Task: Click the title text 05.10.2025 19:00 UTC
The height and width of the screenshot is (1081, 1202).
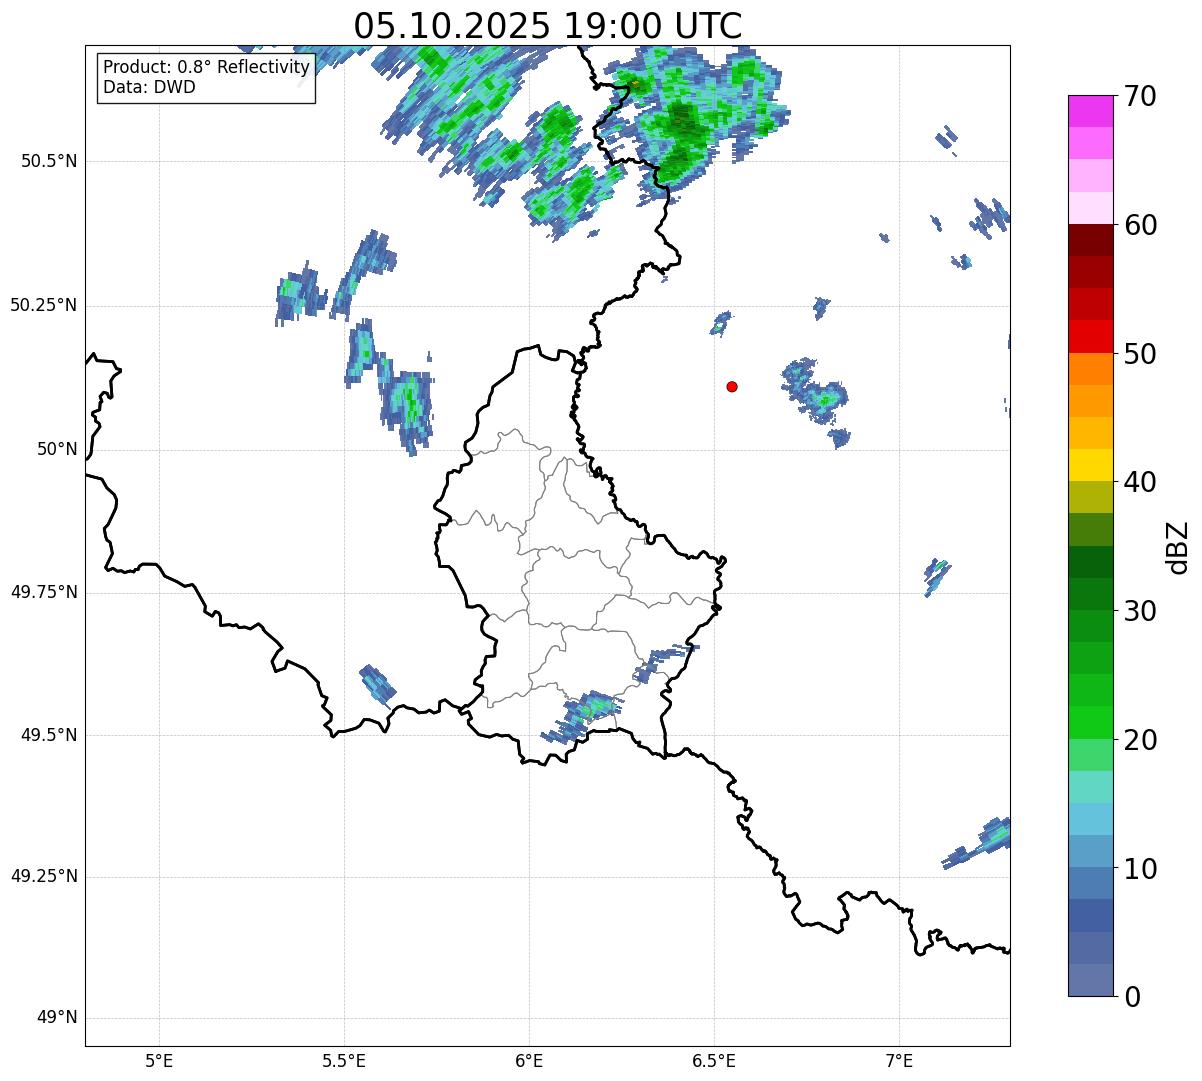Action: tap(548, 25)
